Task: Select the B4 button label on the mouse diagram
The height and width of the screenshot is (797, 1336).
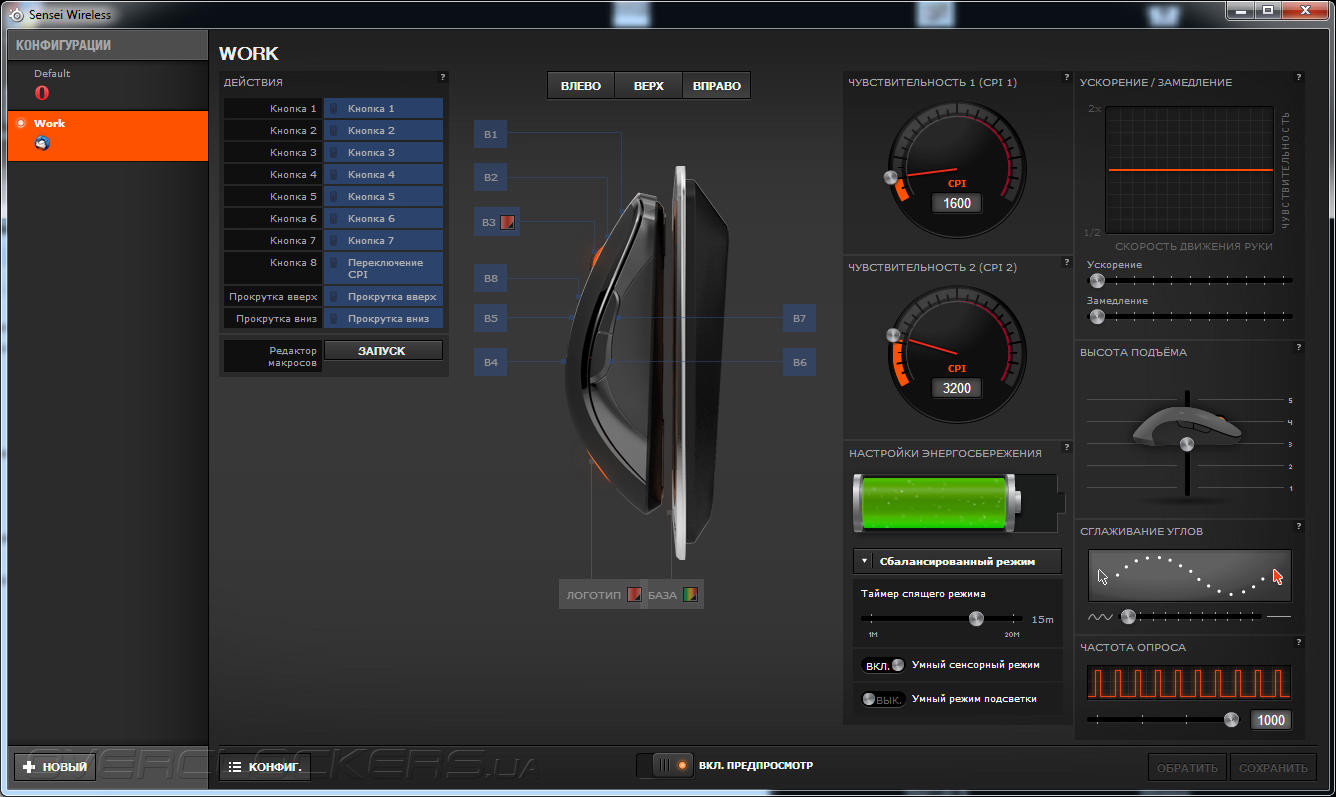Action: 490,362
